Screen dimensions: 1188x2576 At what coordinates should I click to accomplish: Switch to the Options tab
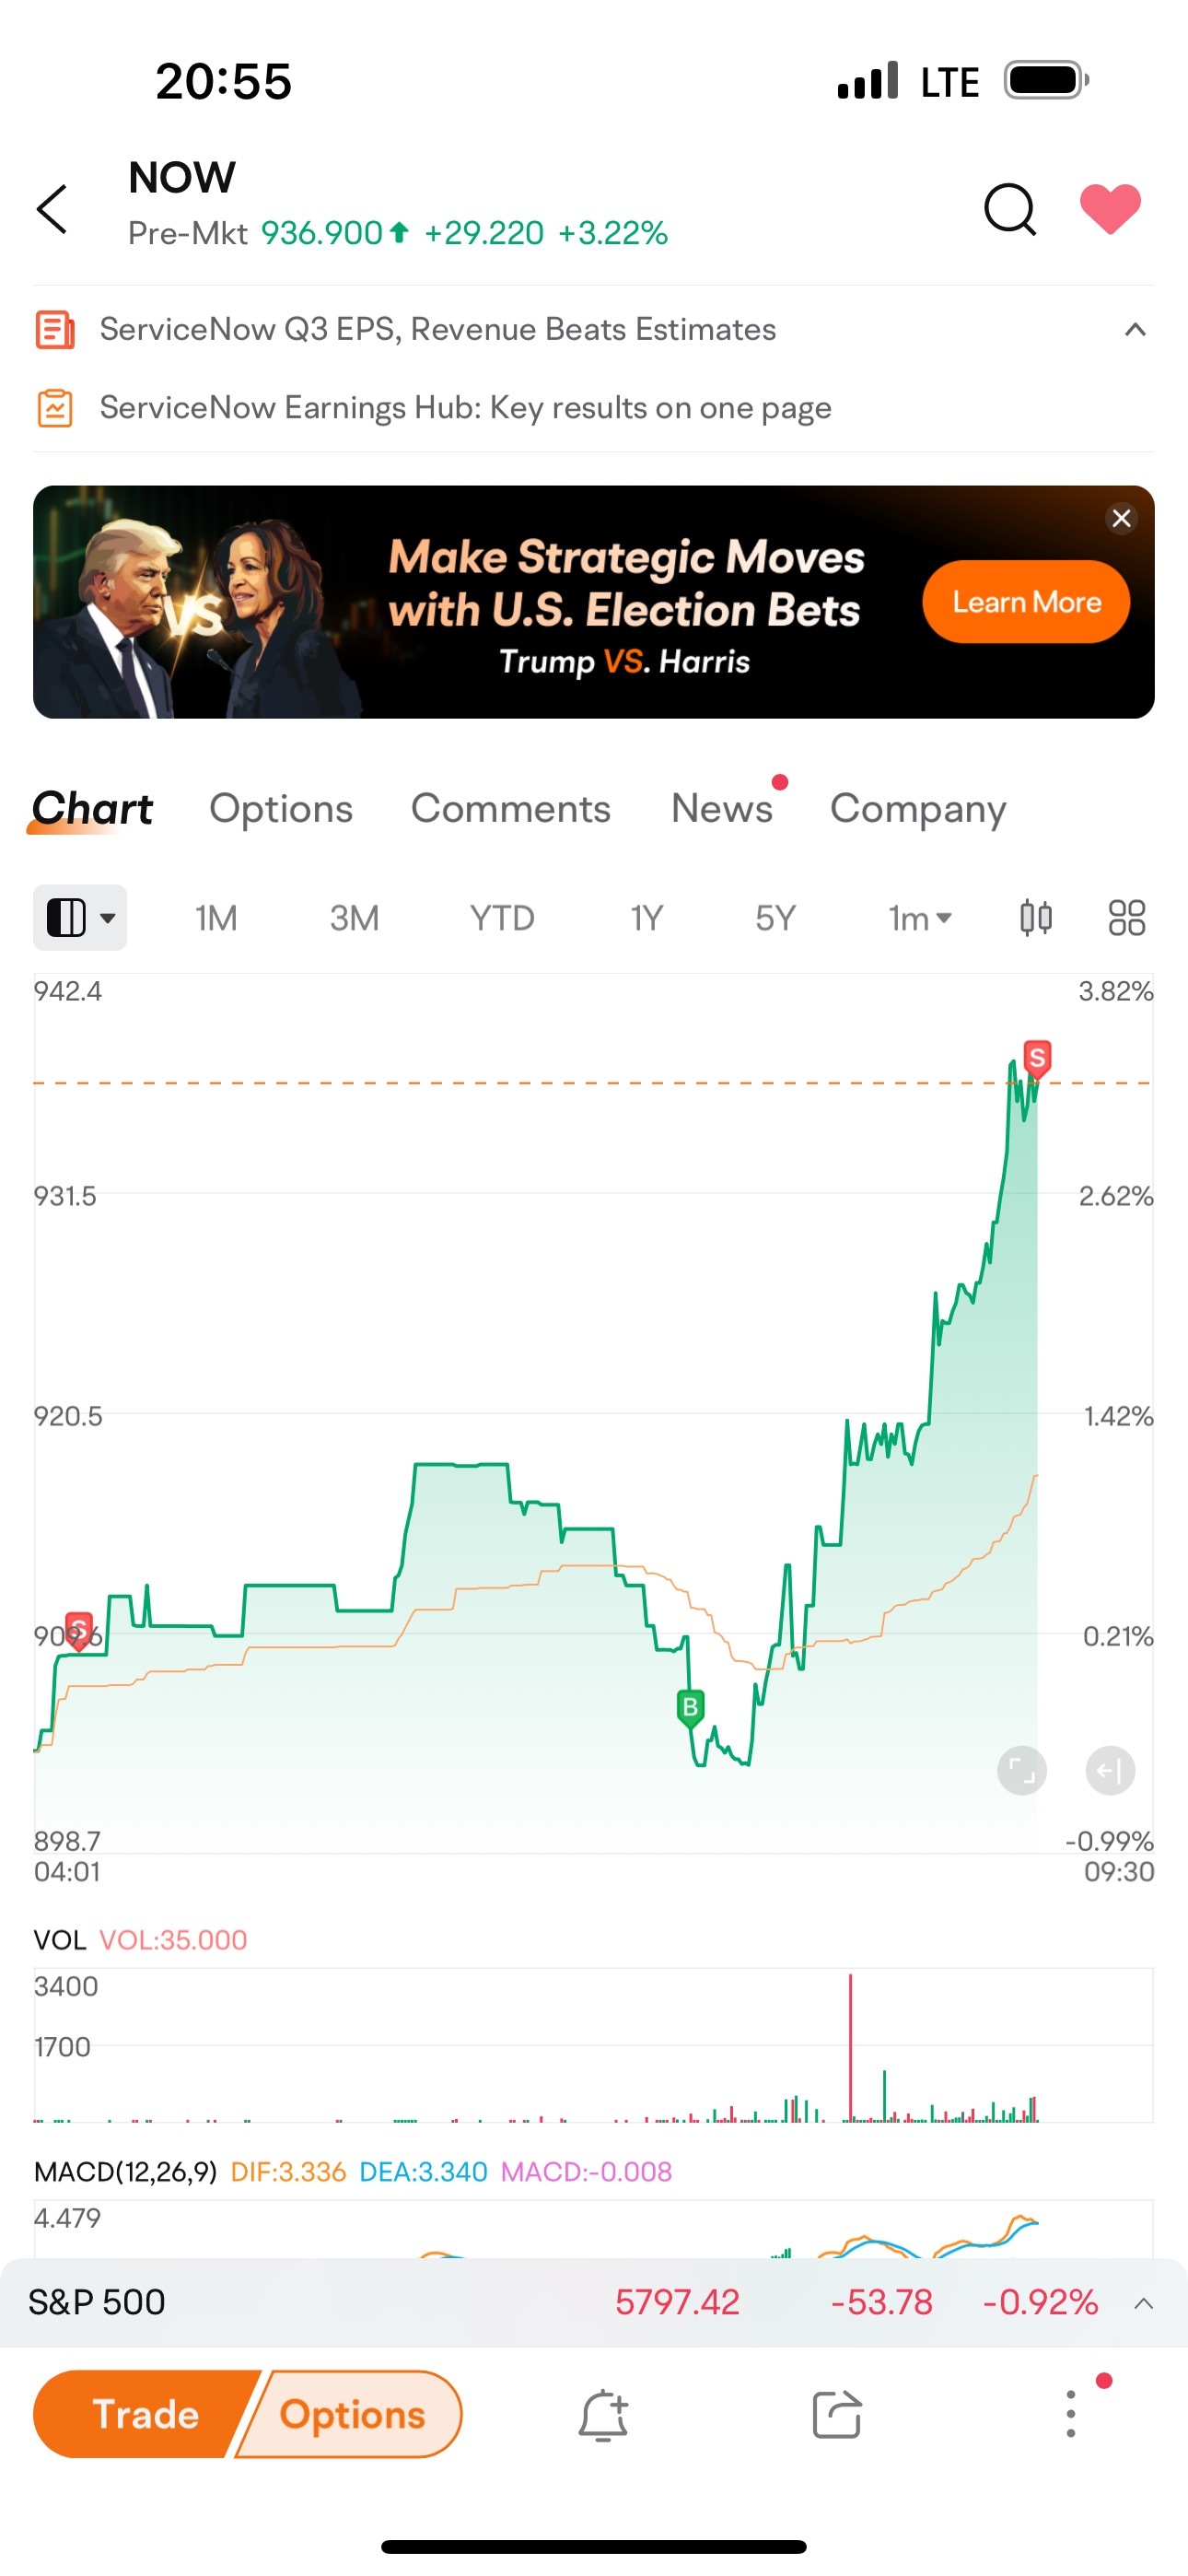point(281,808)
